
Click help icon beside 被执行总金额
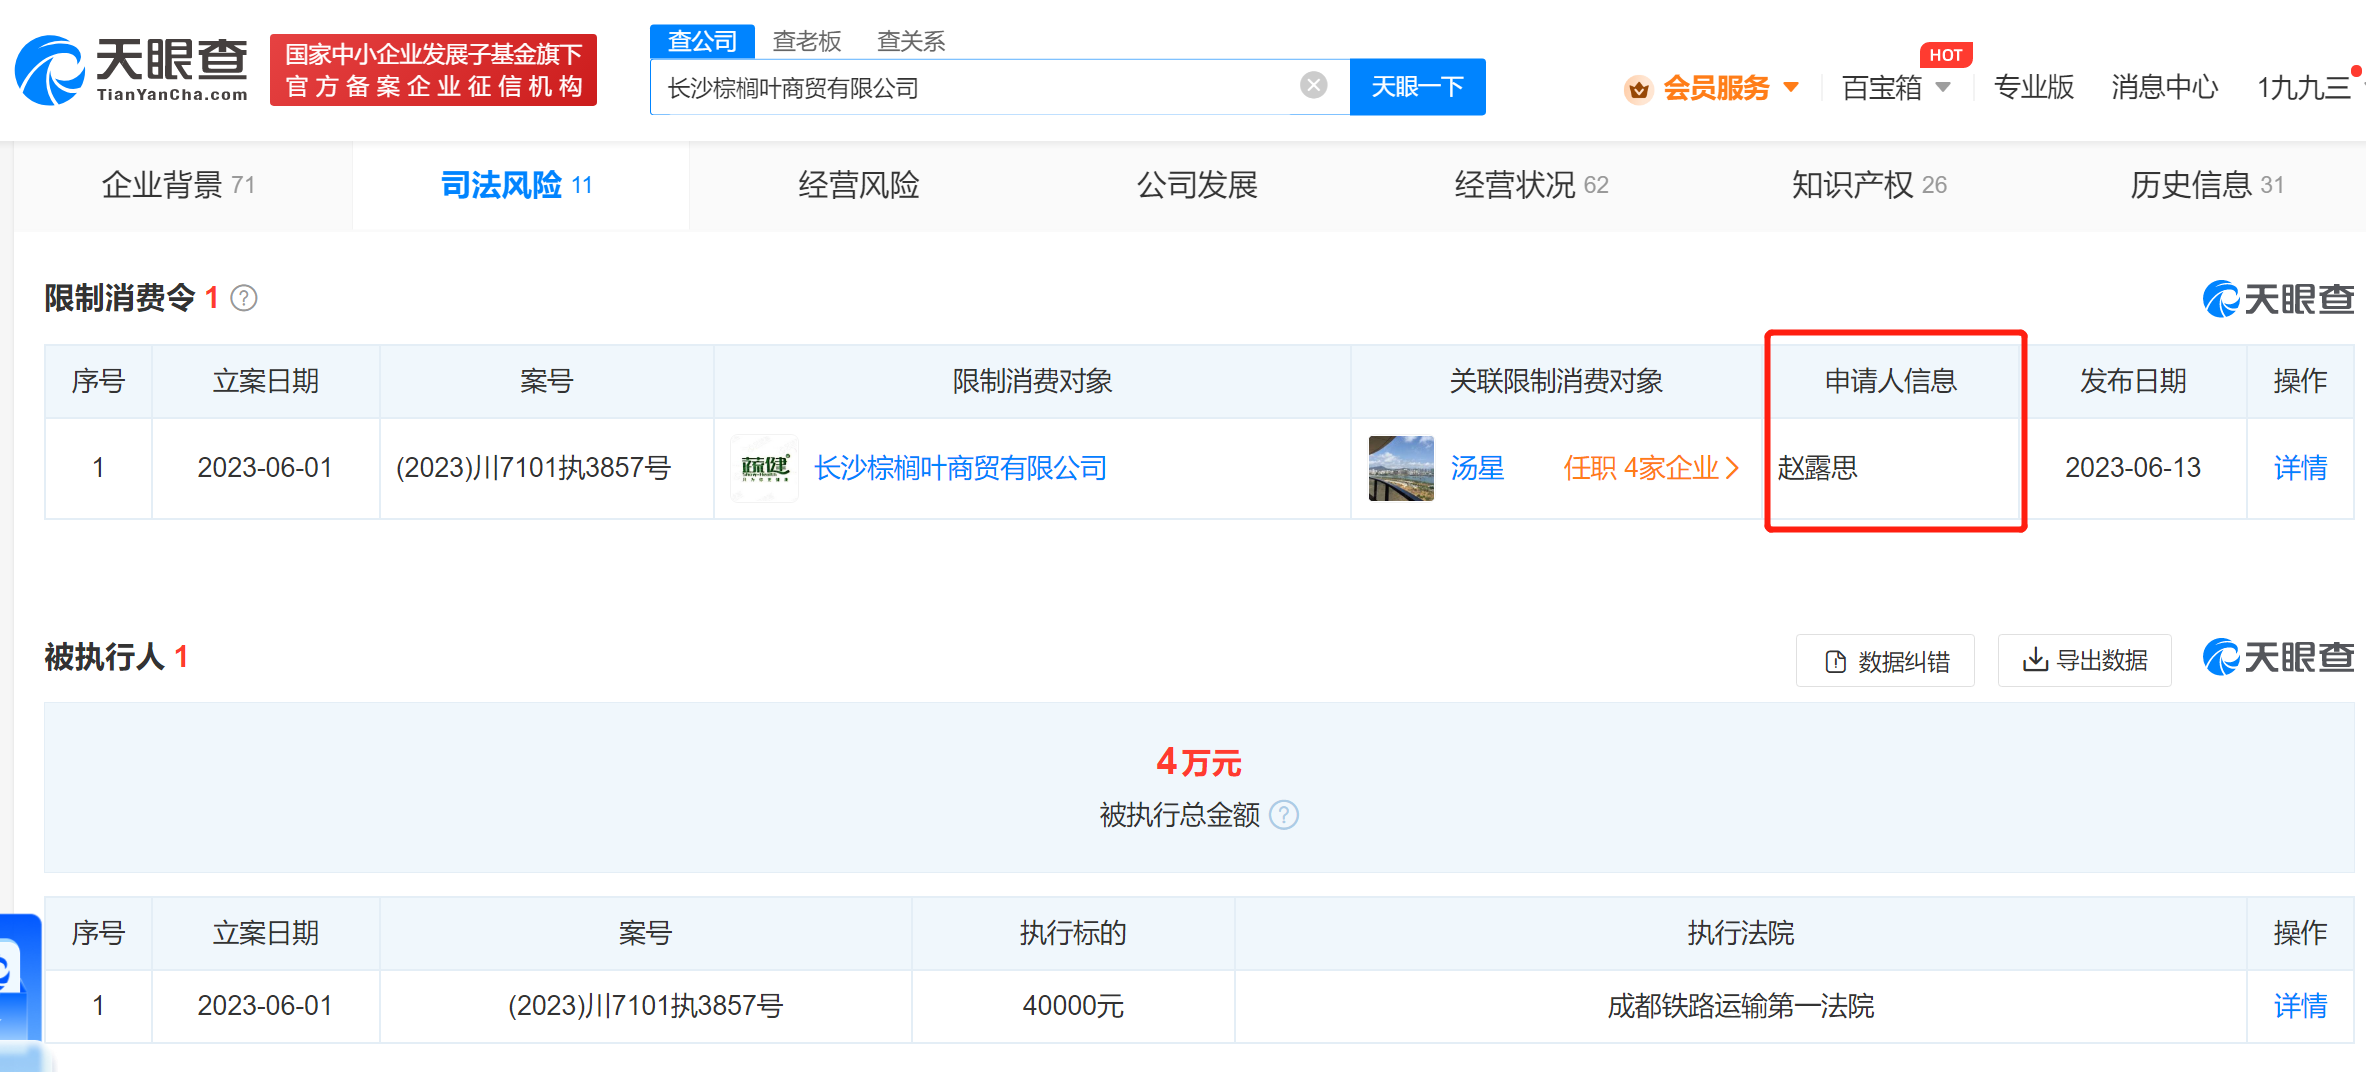click(x=1284, y=815)
